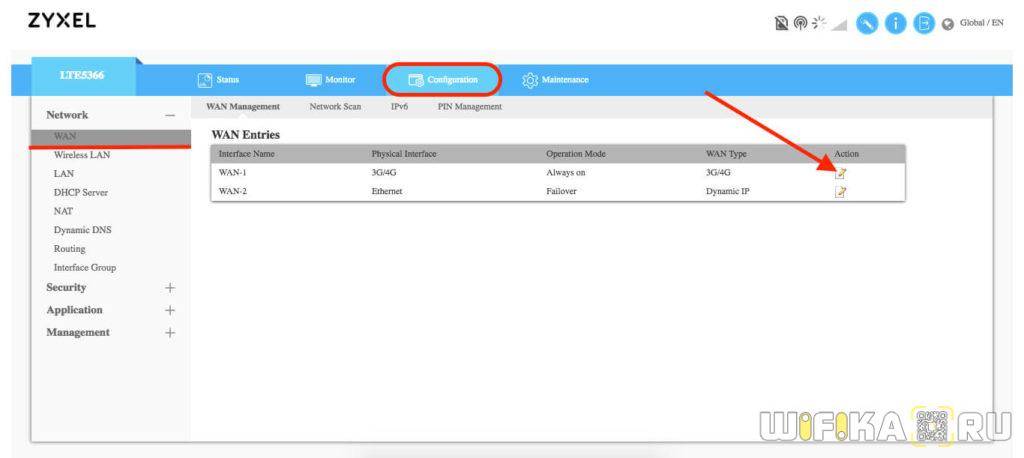Click the ZYXEL logo
This screenshot has height=458, width=1024.
(61, 20)
